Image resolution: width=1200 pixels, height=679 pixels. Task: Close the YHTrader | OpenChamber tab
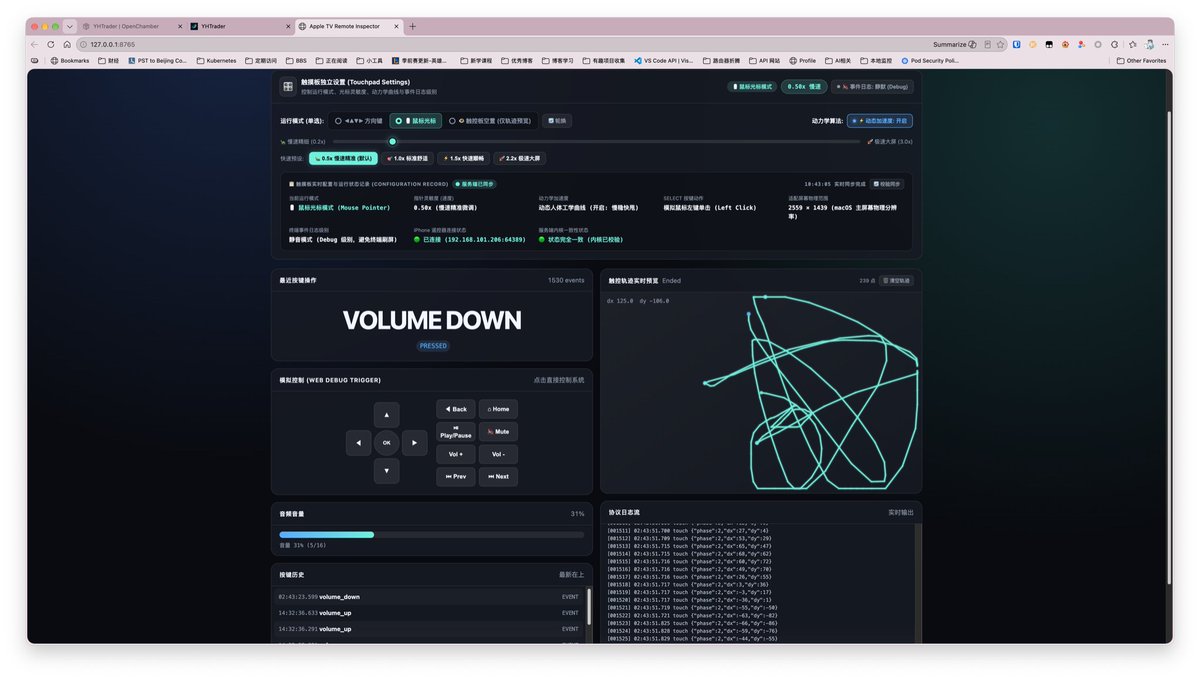[180, 26]
